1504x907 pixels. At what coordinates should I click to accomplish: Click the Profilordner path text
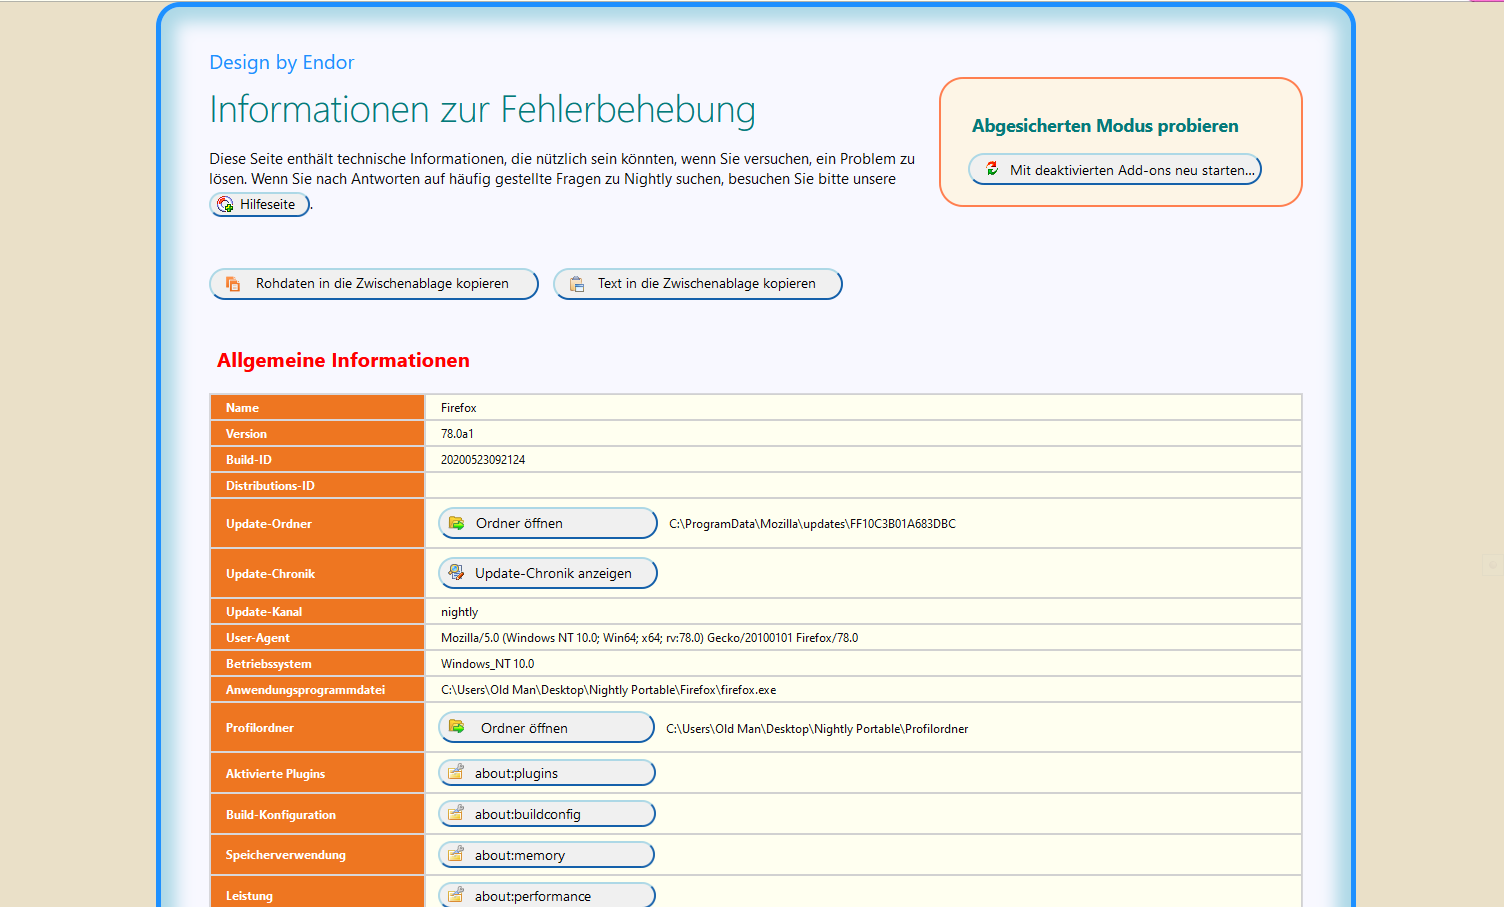817,729
